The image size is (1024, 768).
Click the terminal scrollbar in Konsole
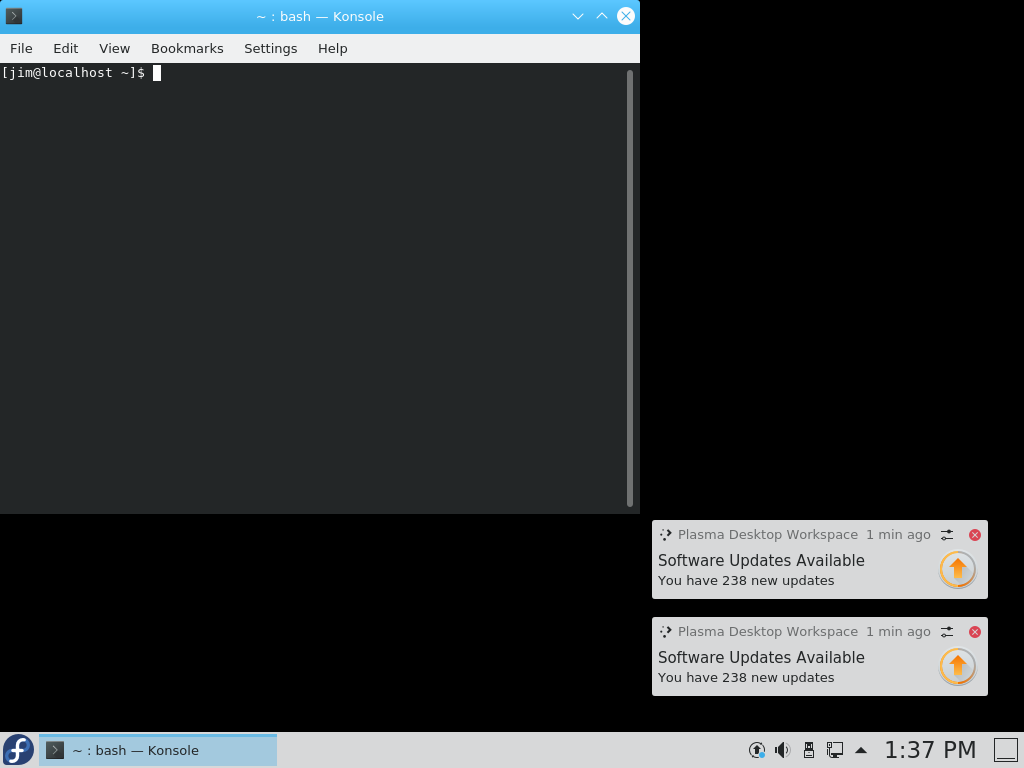pos(630,288)
